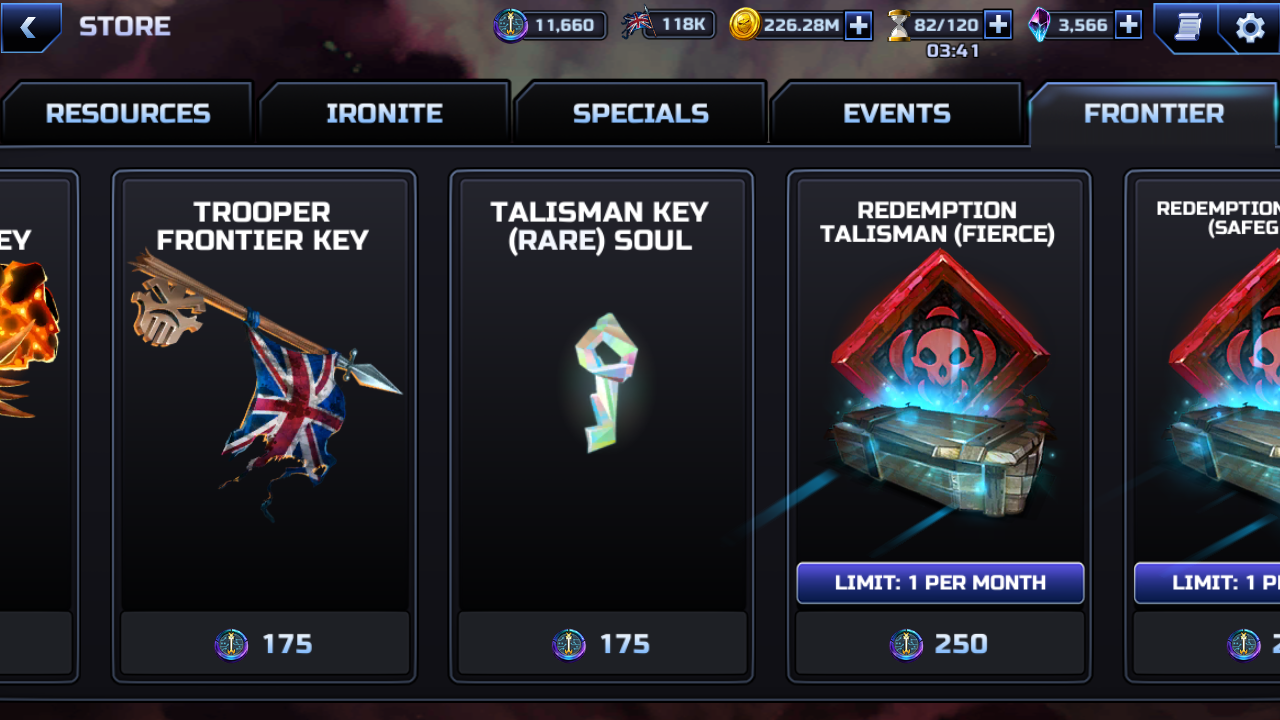Select the Union Jack trooper key image

265,385
